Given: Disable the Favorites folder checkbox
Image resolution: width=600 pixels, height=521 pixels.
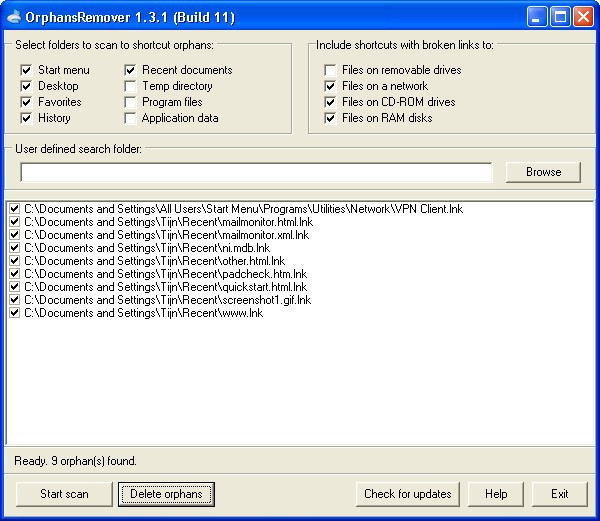Looking at the screenshot, I should [x=26, y=102].
